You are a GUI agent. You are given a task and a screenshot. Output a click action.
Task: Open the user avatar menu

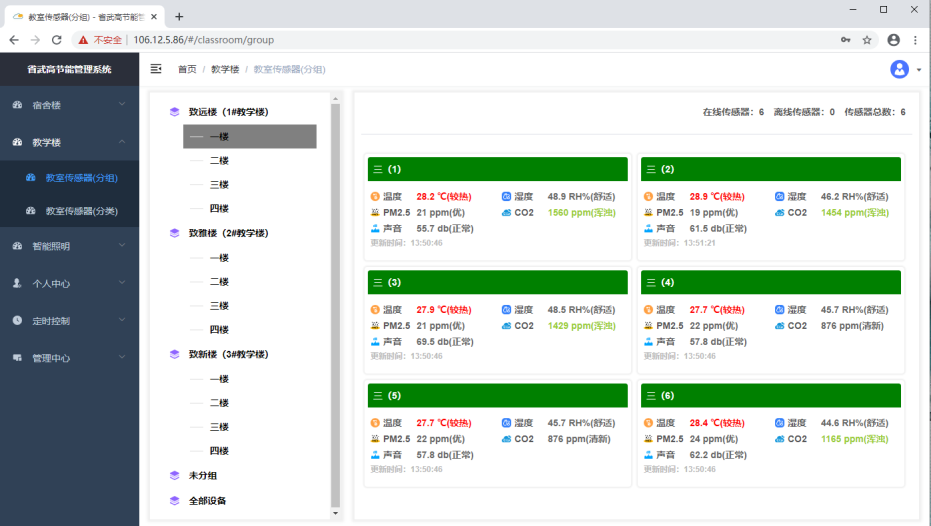coord(899,69)
